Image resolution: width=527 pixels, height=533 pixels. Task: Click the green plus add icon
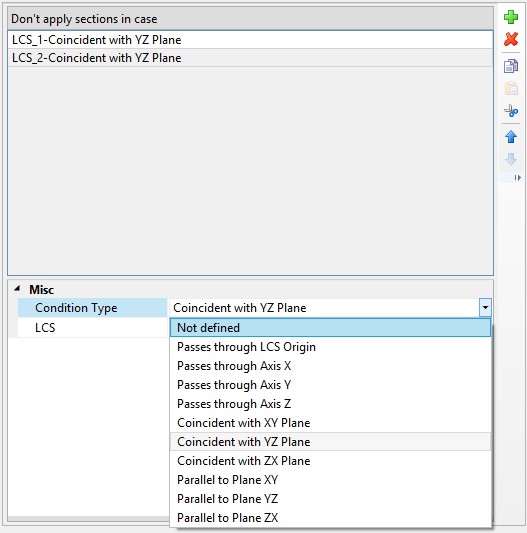pos(511,17)
